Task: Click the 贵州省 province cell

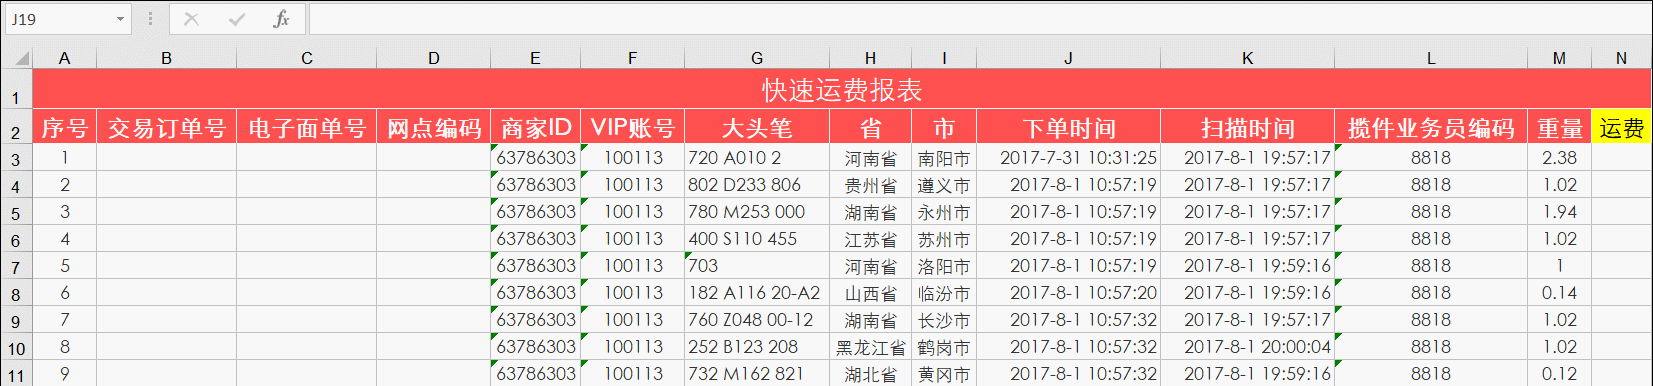Action: (x=870, y=185)
